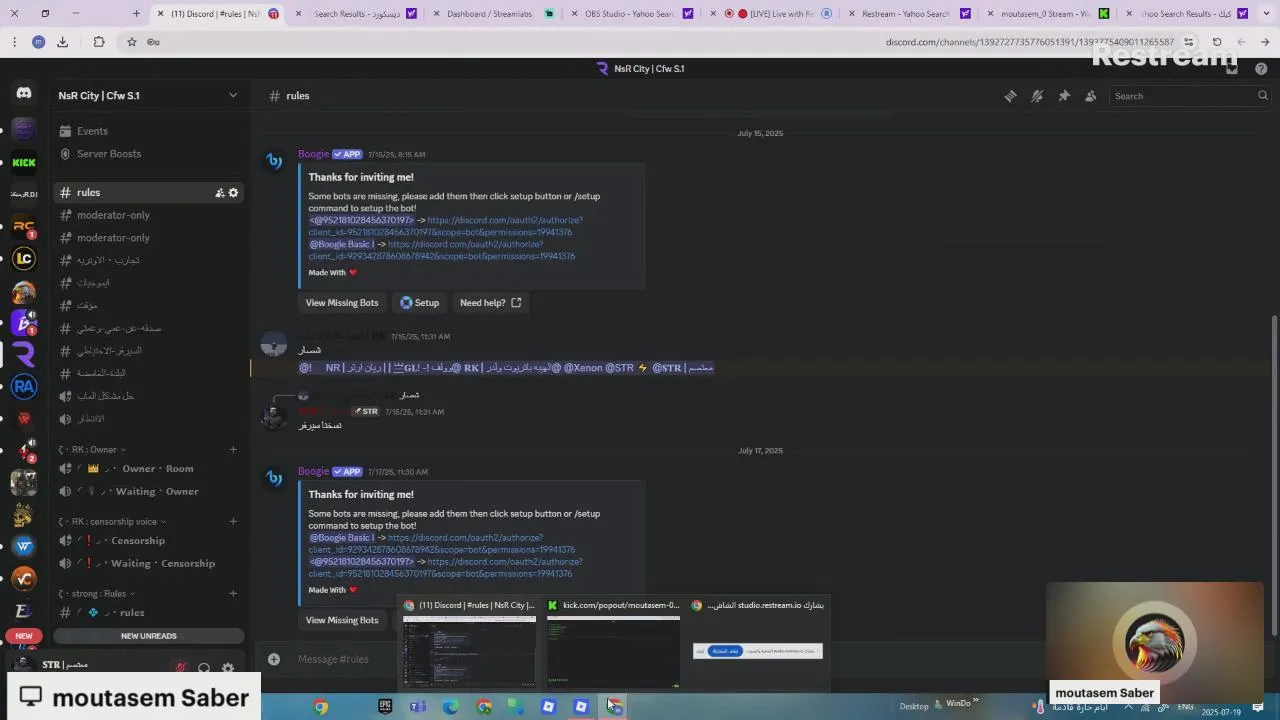Reload the page in browser toolbar
The height and width of the screenshot is (720, 1280).
(x=1217, y=42)
